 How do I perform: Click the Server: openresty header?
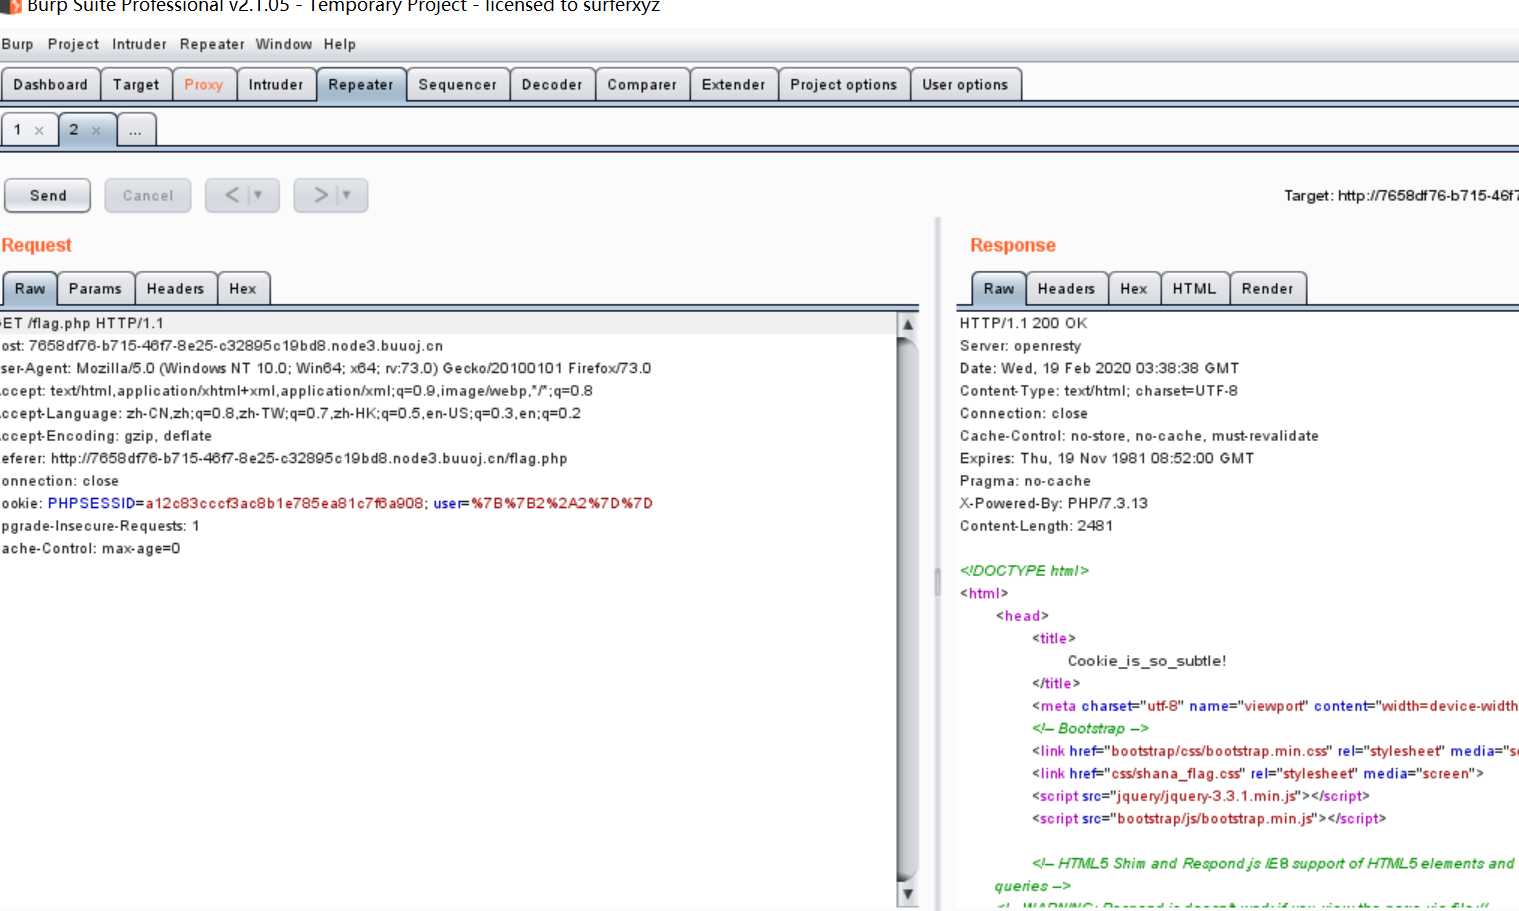tap(1020, 346)
